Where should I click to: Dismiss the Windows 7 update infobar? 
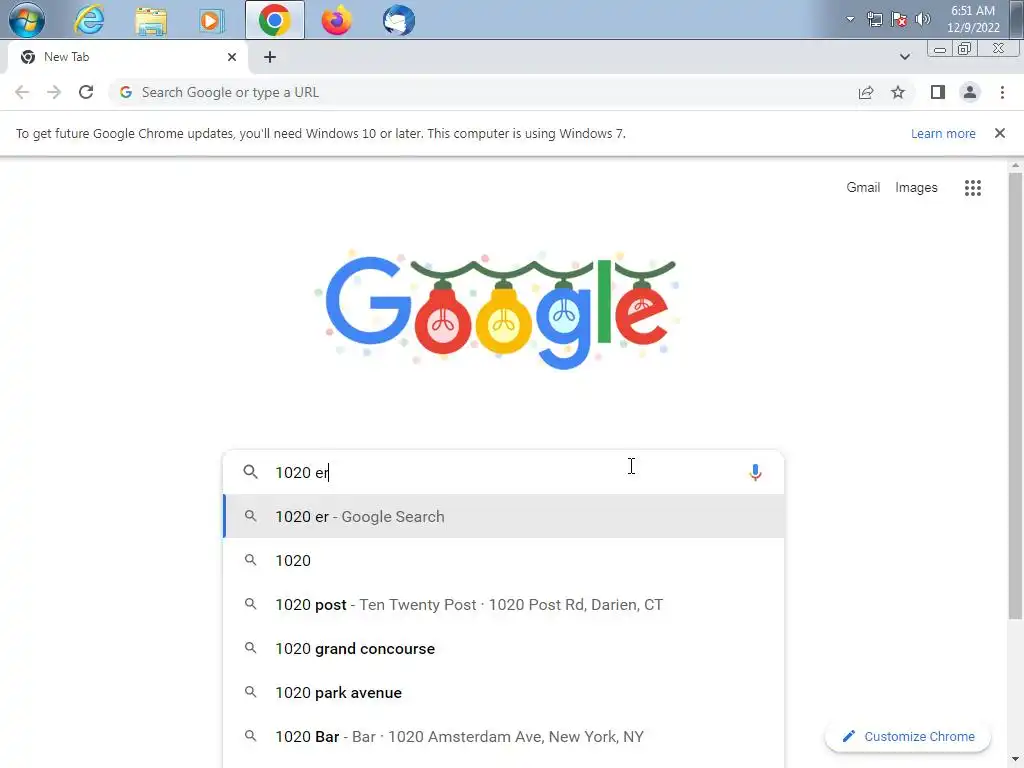click(999, 133)
